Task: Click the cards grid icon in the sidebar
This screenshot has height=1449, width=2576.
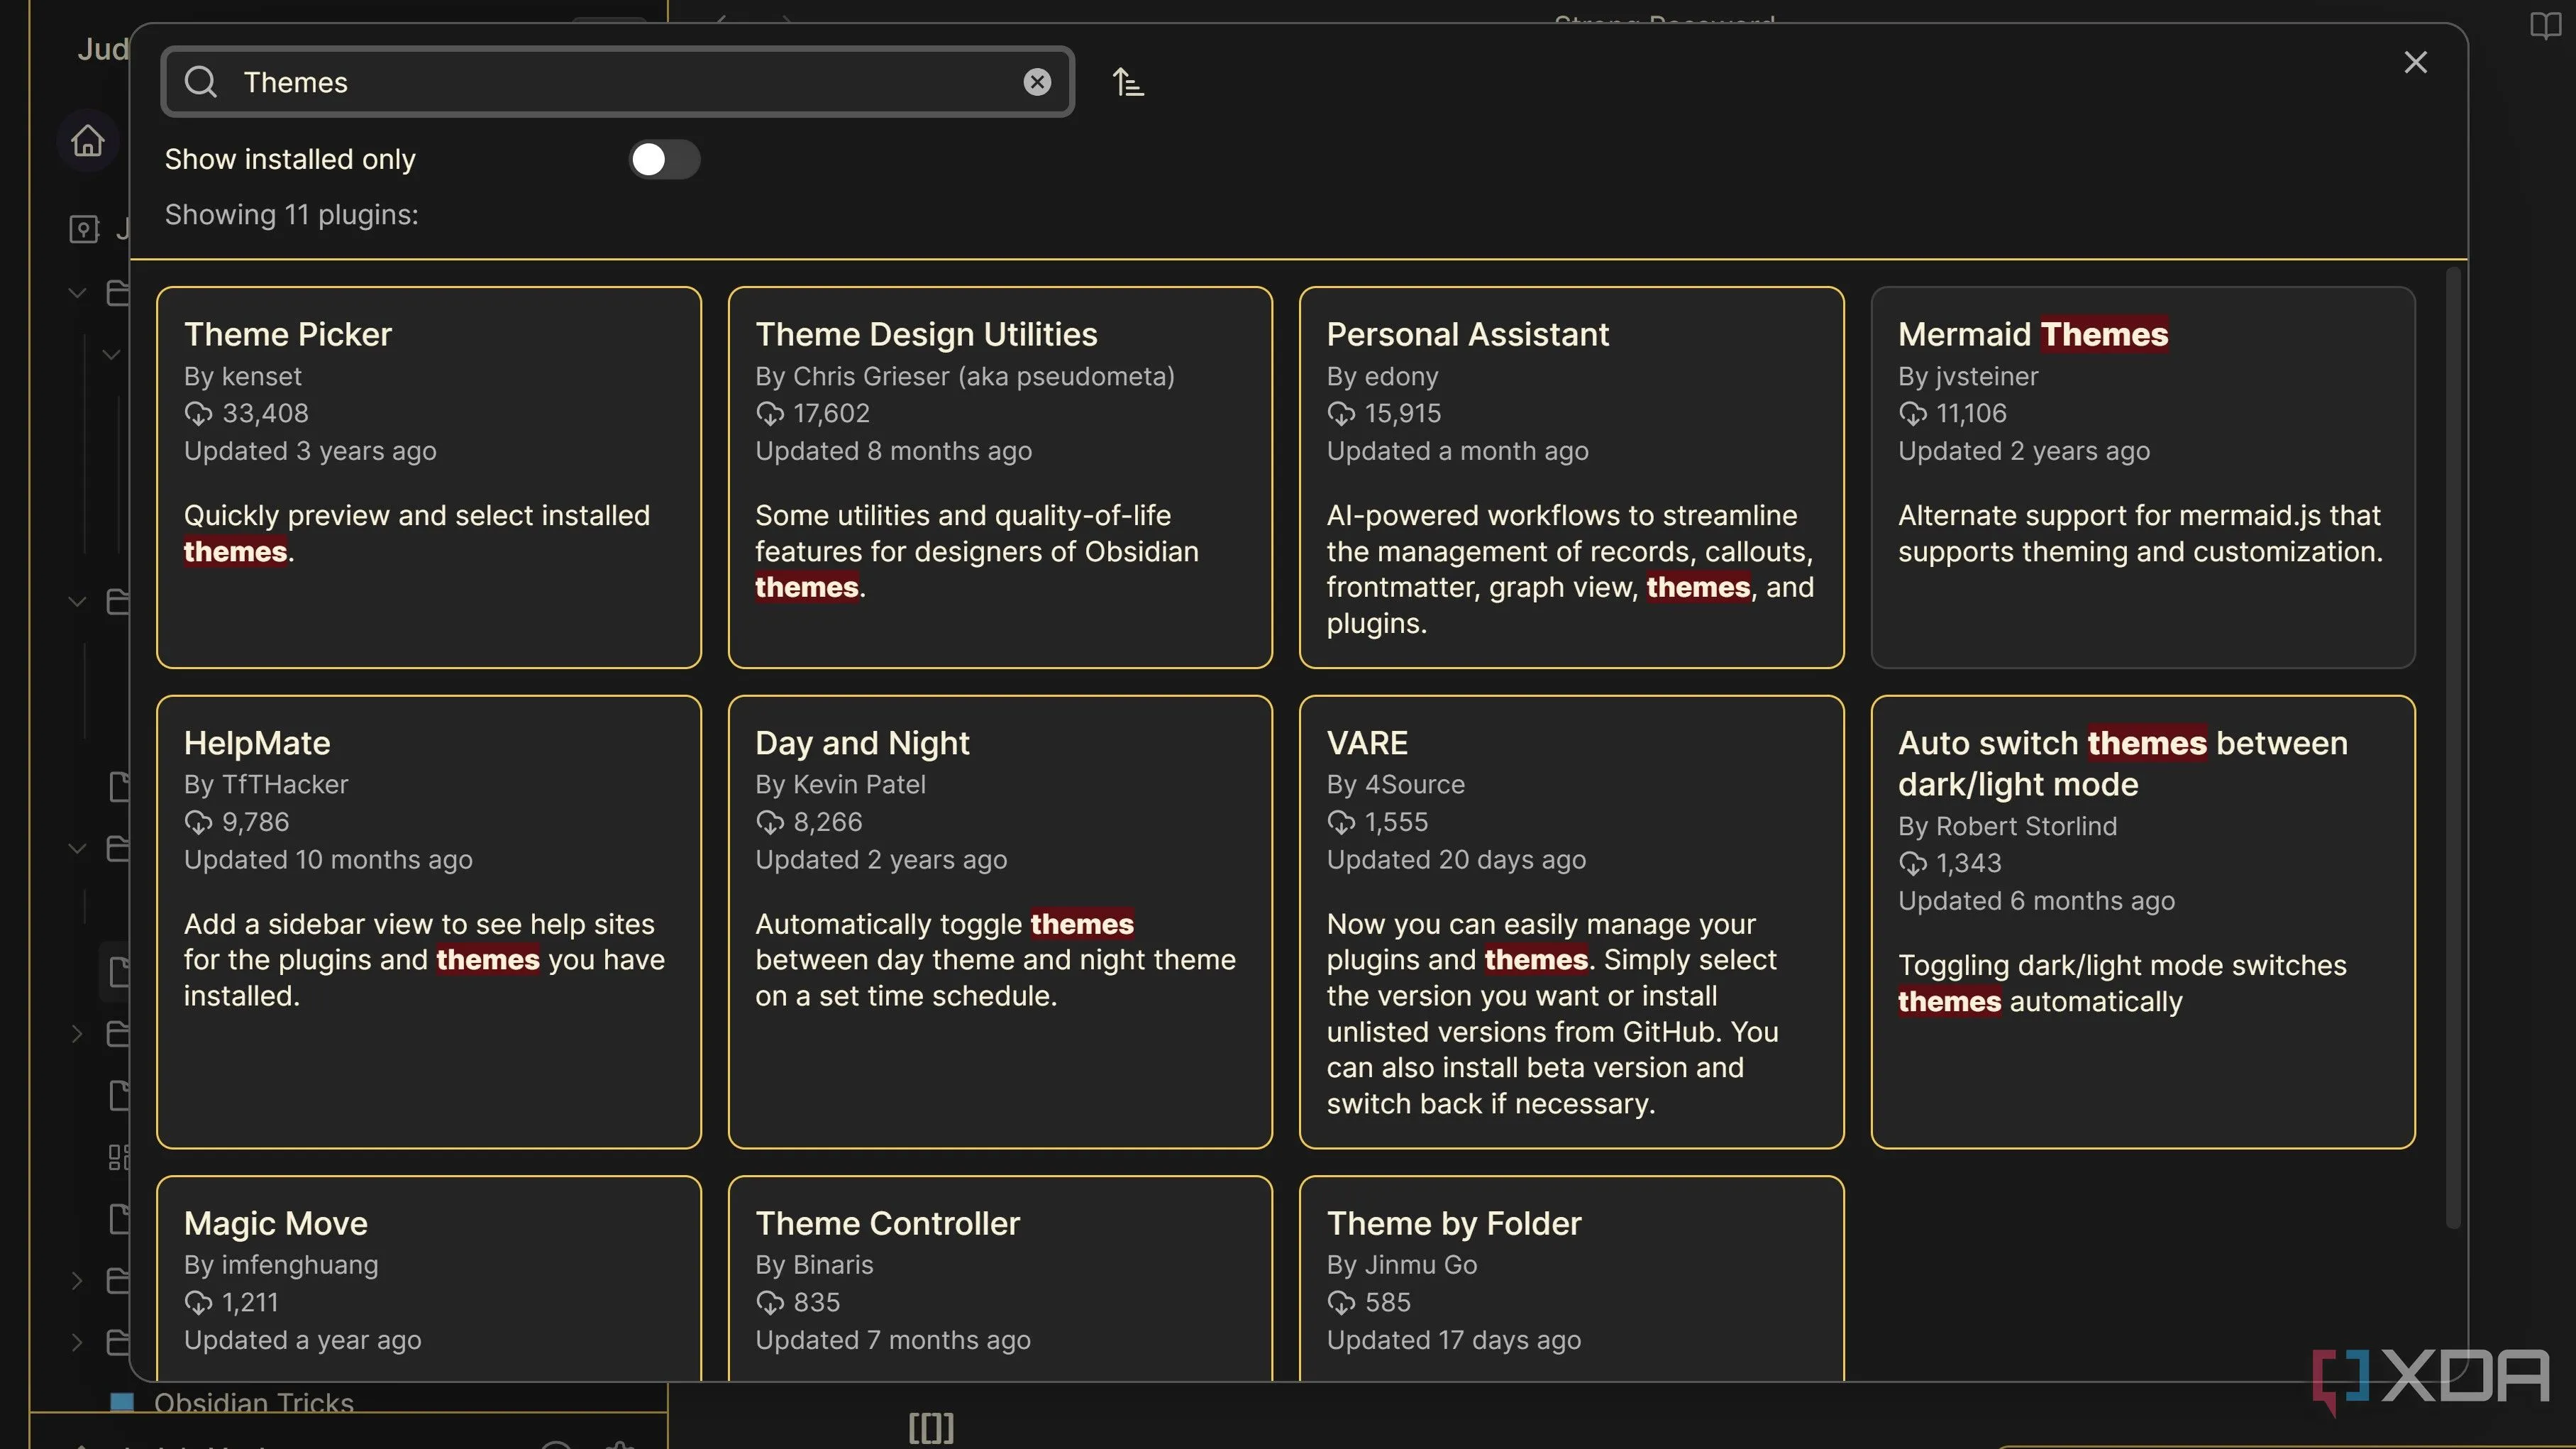Action: (118, 1157)
